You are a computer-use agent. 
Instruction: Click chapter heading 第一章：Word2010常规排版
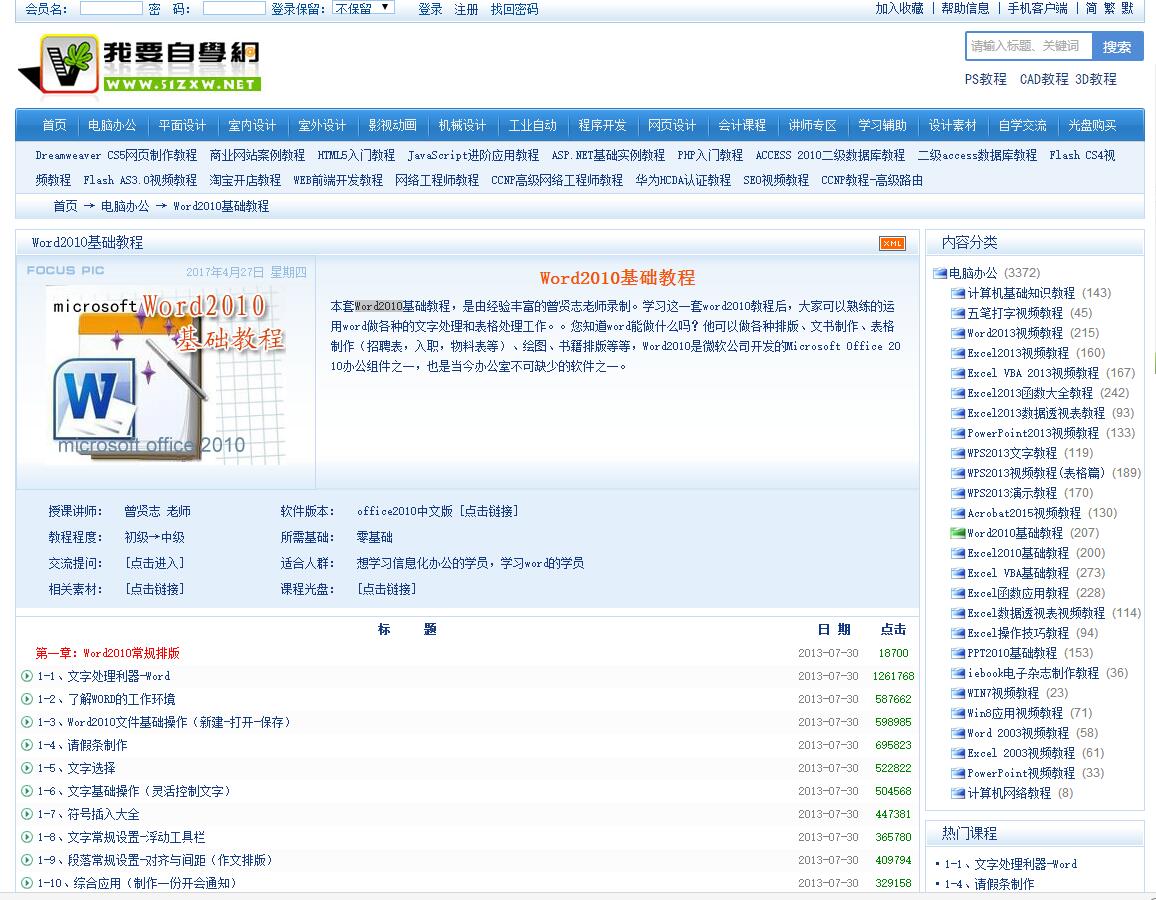point(108,653)
